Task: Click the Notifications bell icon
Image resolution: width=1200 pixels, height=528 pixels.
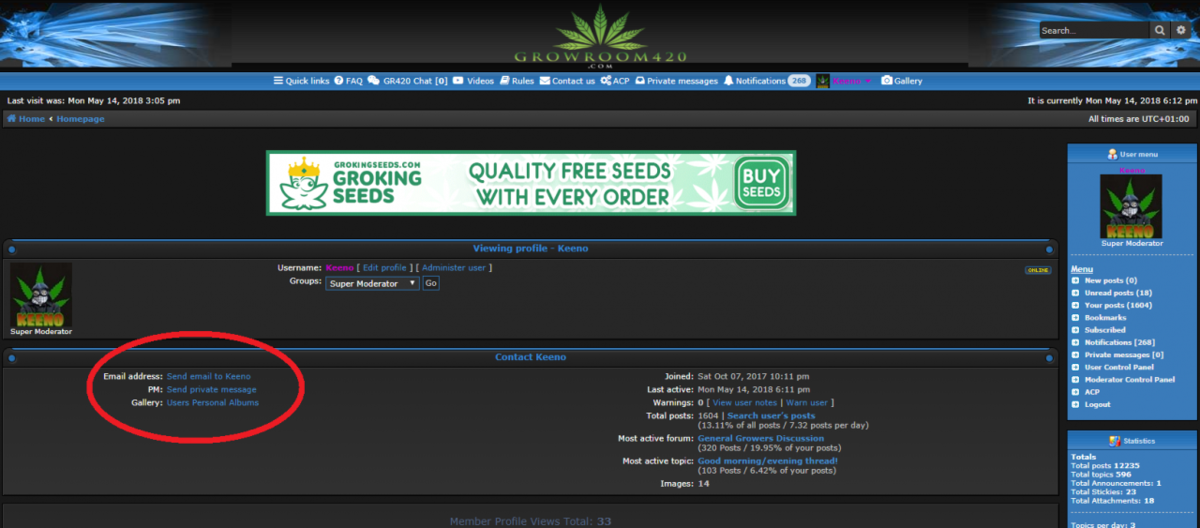Action: [x=729, y=81]
